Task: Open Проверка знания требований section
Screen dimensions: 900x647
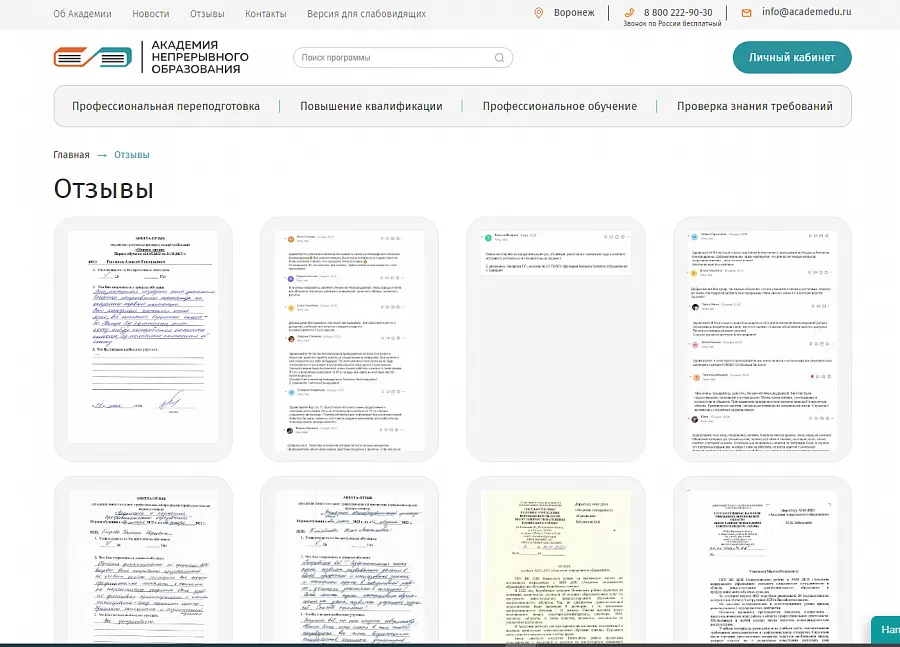Action: point(755,106)
